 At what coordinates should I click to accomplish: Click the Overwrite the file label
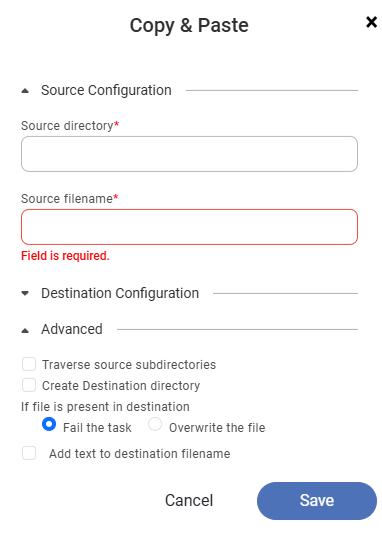(x=217, y=428)
